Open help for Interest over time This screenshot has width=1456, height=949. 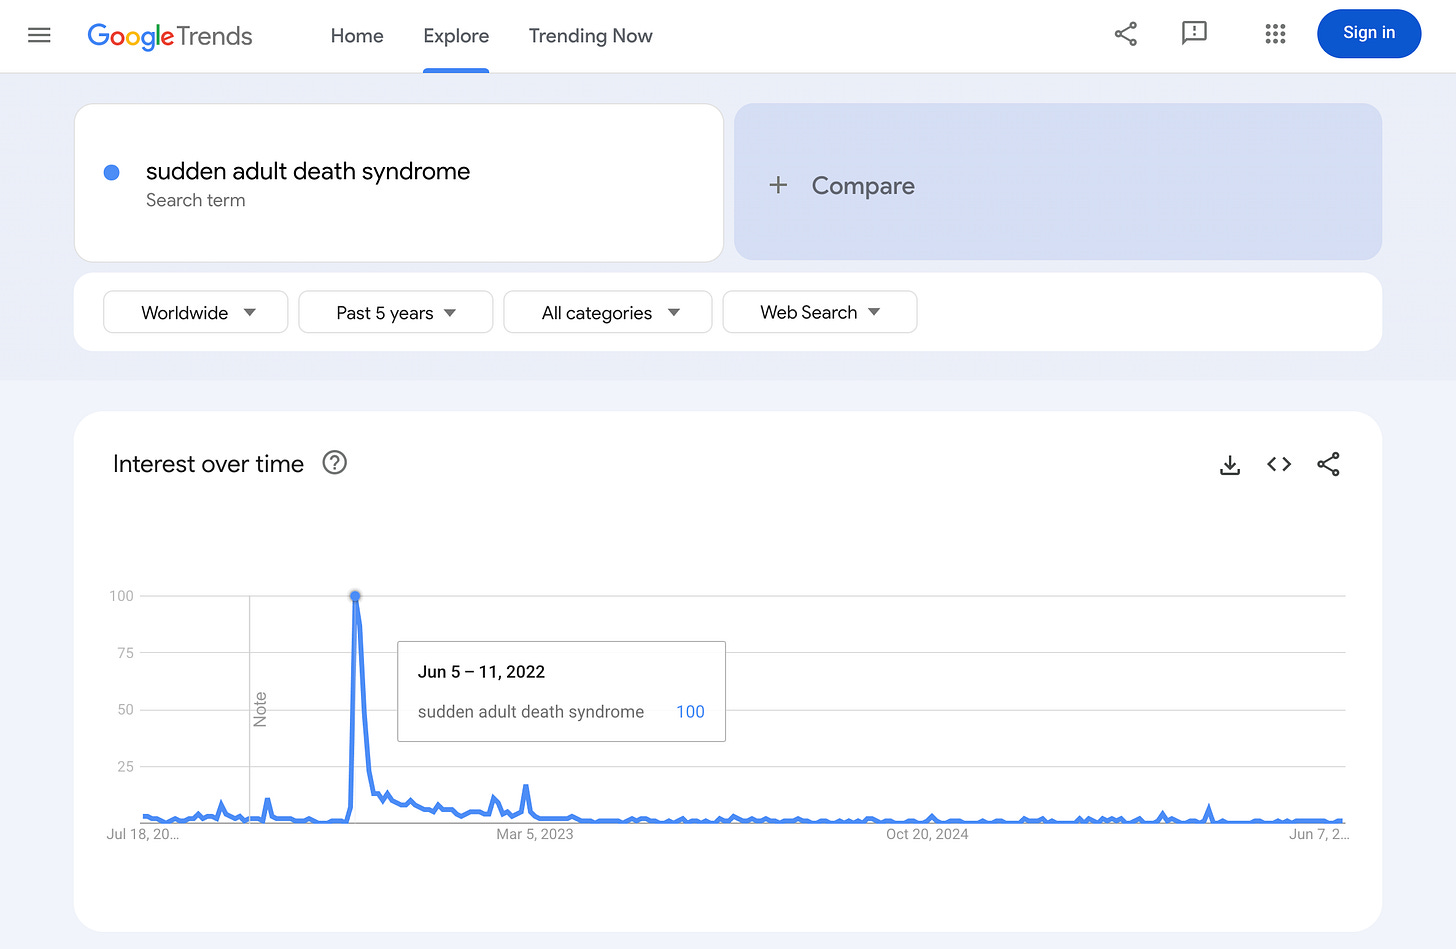pyautogui.click(x=335, y=463)
